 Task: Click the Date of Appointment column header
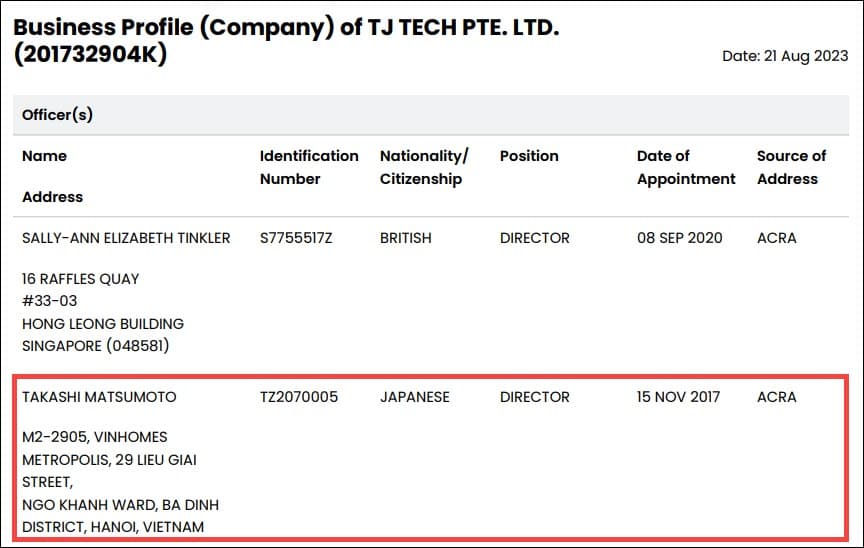(x=685, y=167)
